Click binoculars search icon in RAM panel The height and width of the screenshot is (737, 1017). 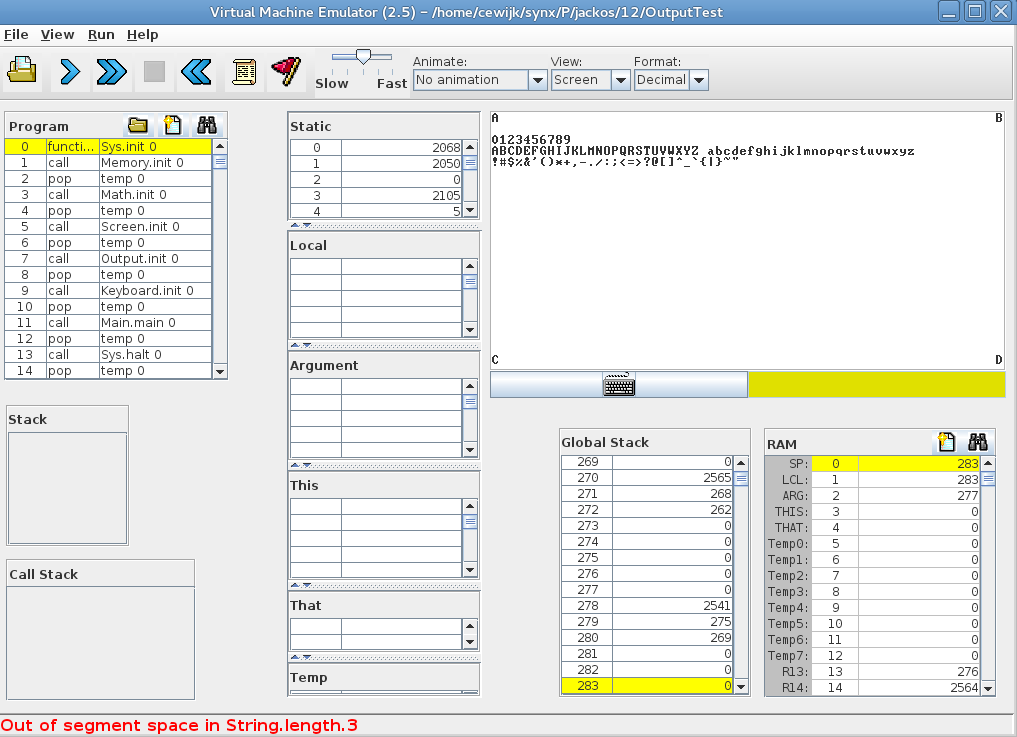coord(978,442)
